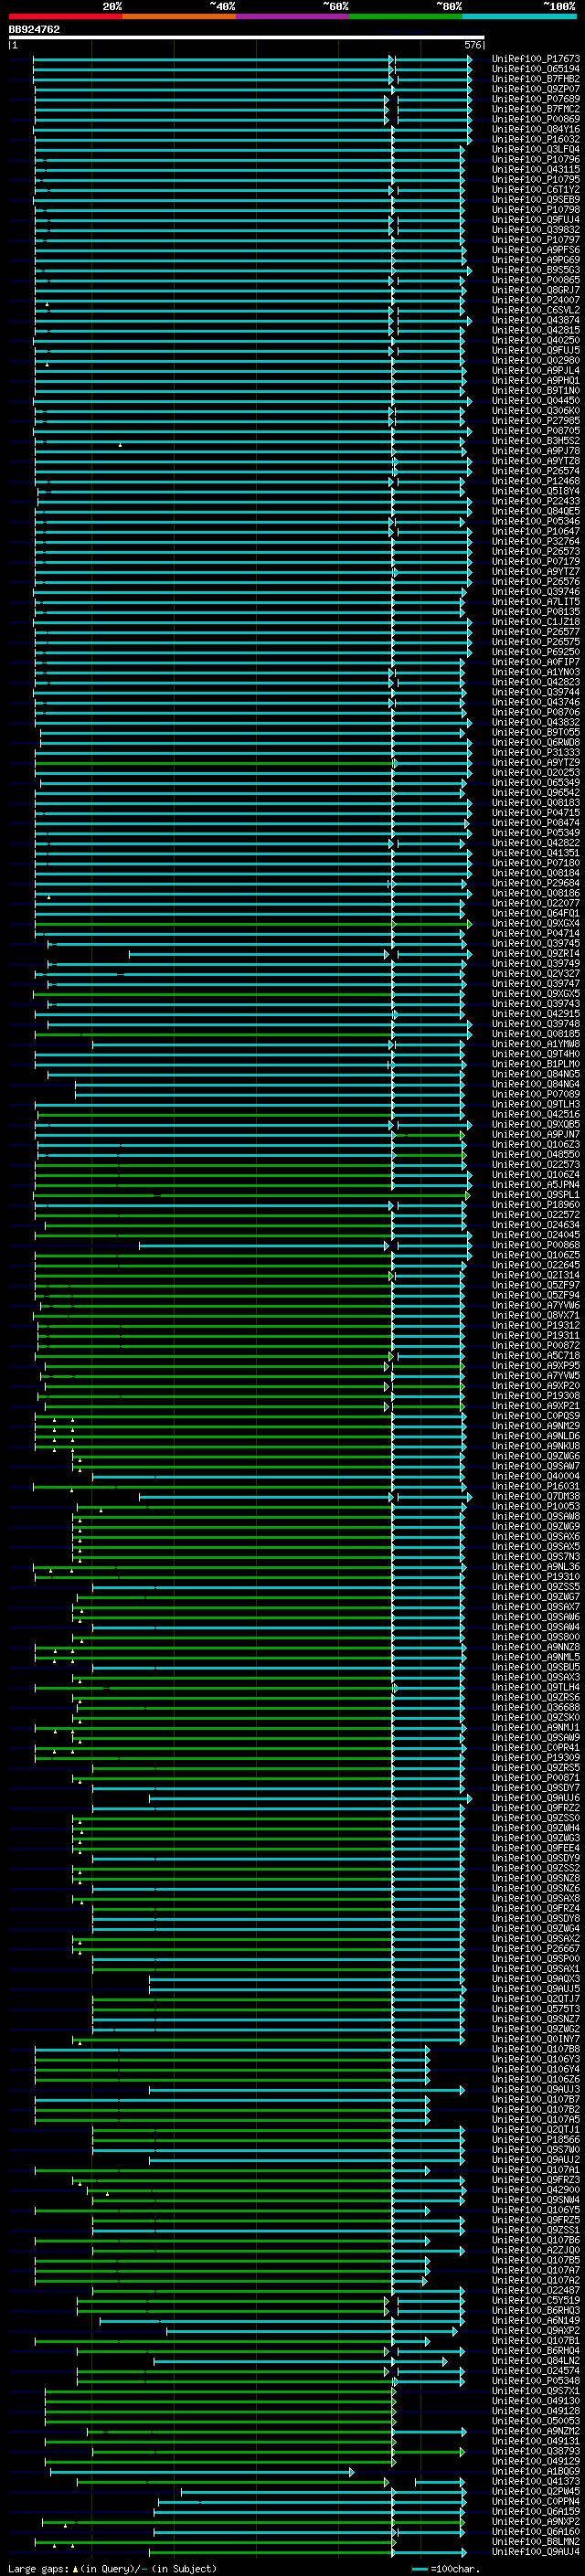Open hit UniRef100_P17673
Image resolution: width=585 pixels, height=2576 pixels.
coord(536,59)
